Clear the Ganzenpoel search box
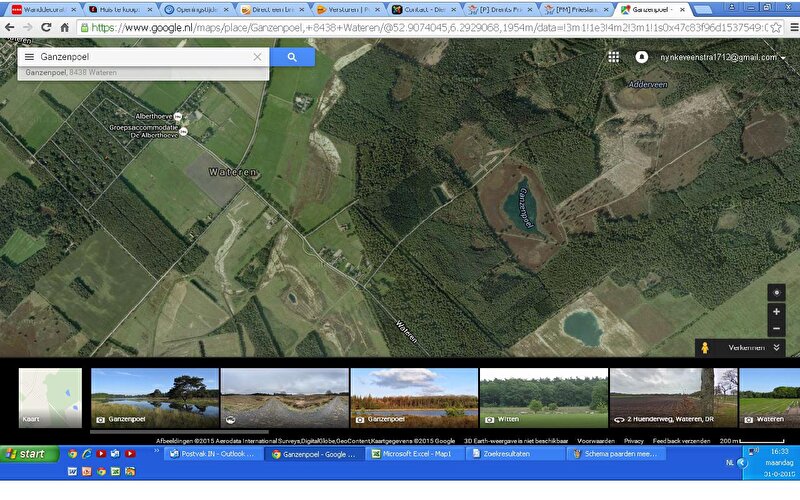 click(257, 57)
